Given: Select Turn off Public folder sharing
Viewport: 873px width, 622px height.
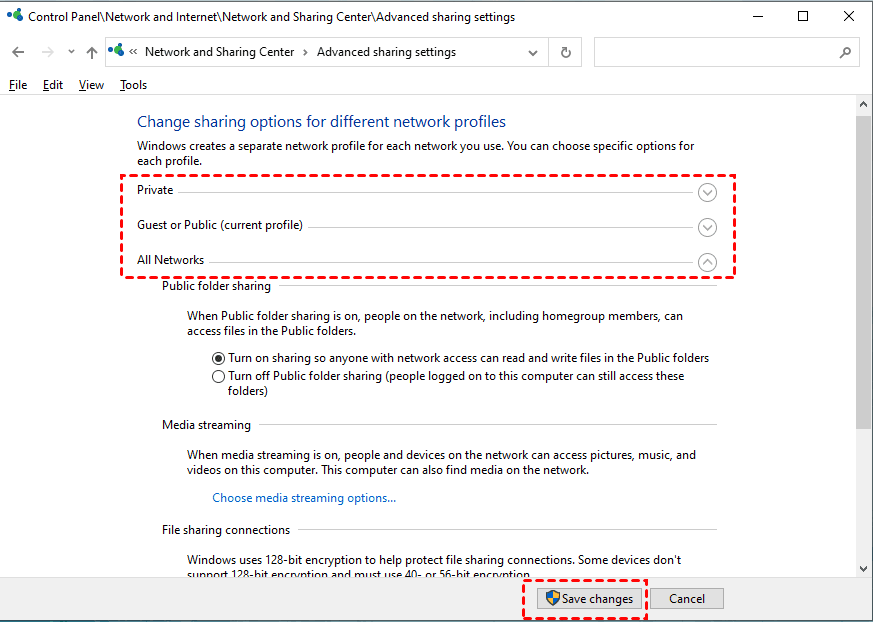Looking at the screenshot, I should coord(219,377).
